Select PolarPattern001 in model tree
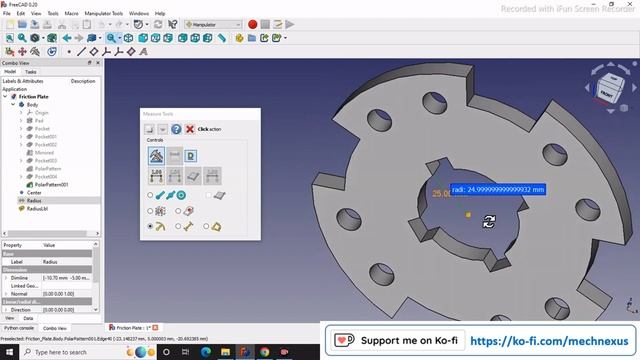The width and height of the screenshot is (640, 360). [x=51, y=185]
